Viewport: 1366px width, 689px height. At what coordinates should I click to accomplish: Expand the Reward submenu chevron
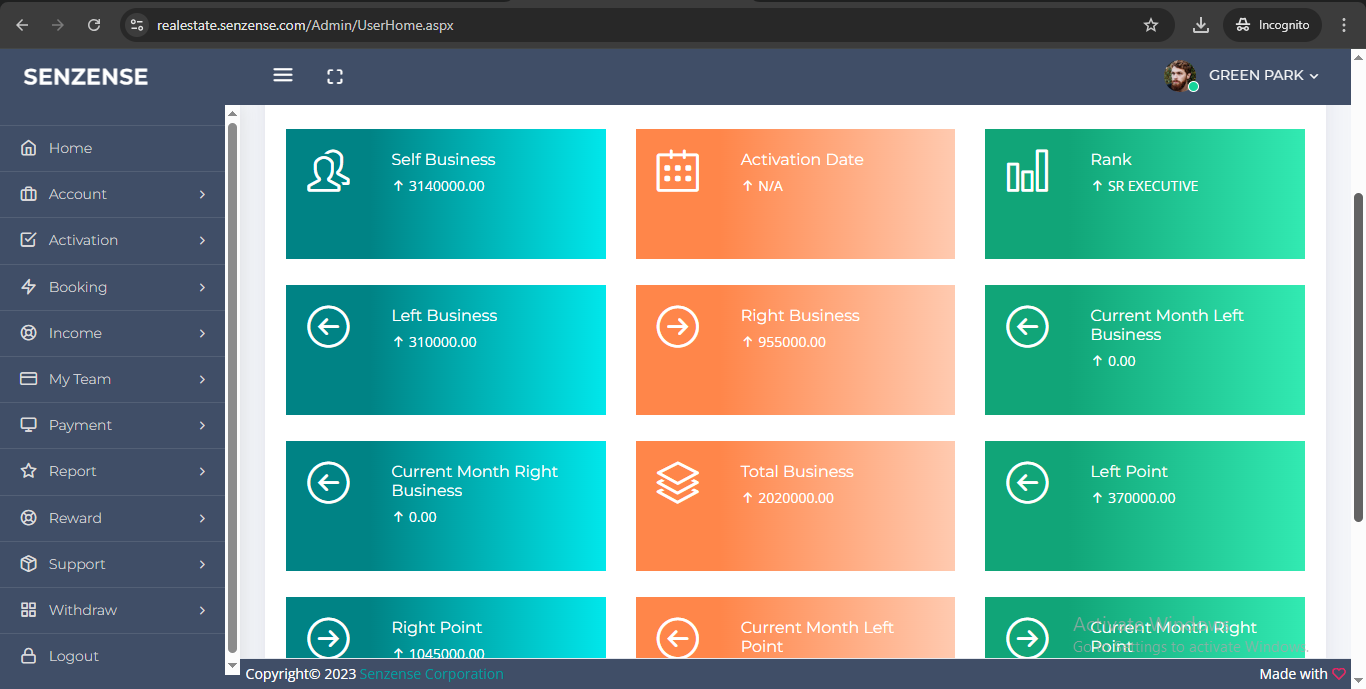click(x=202, y=518)
